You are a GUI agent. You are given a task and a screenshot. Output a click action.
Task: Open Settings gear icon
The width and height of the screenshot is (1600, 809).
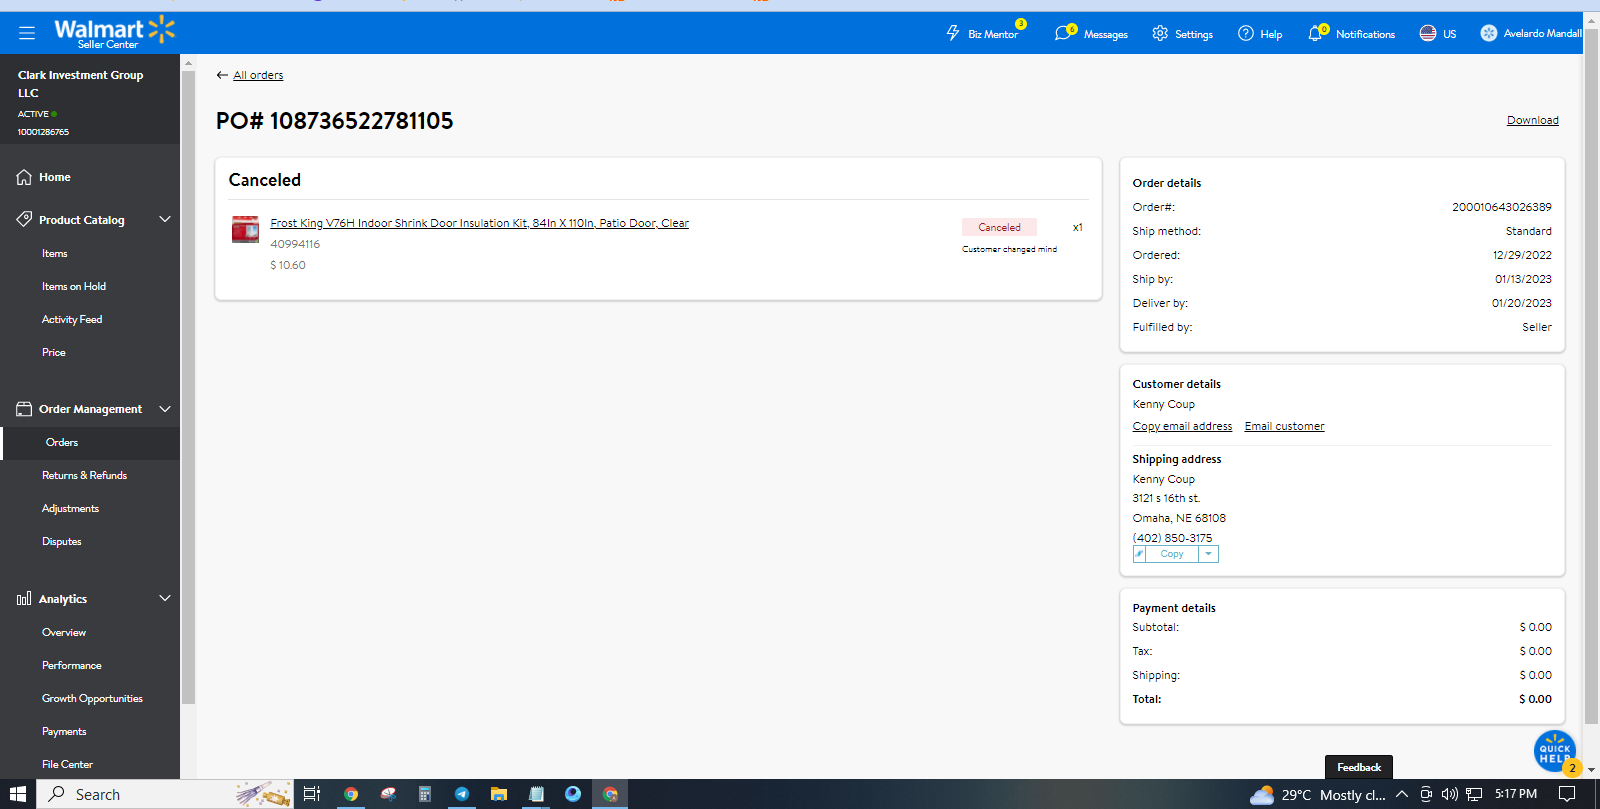[x=1160, y=33]
